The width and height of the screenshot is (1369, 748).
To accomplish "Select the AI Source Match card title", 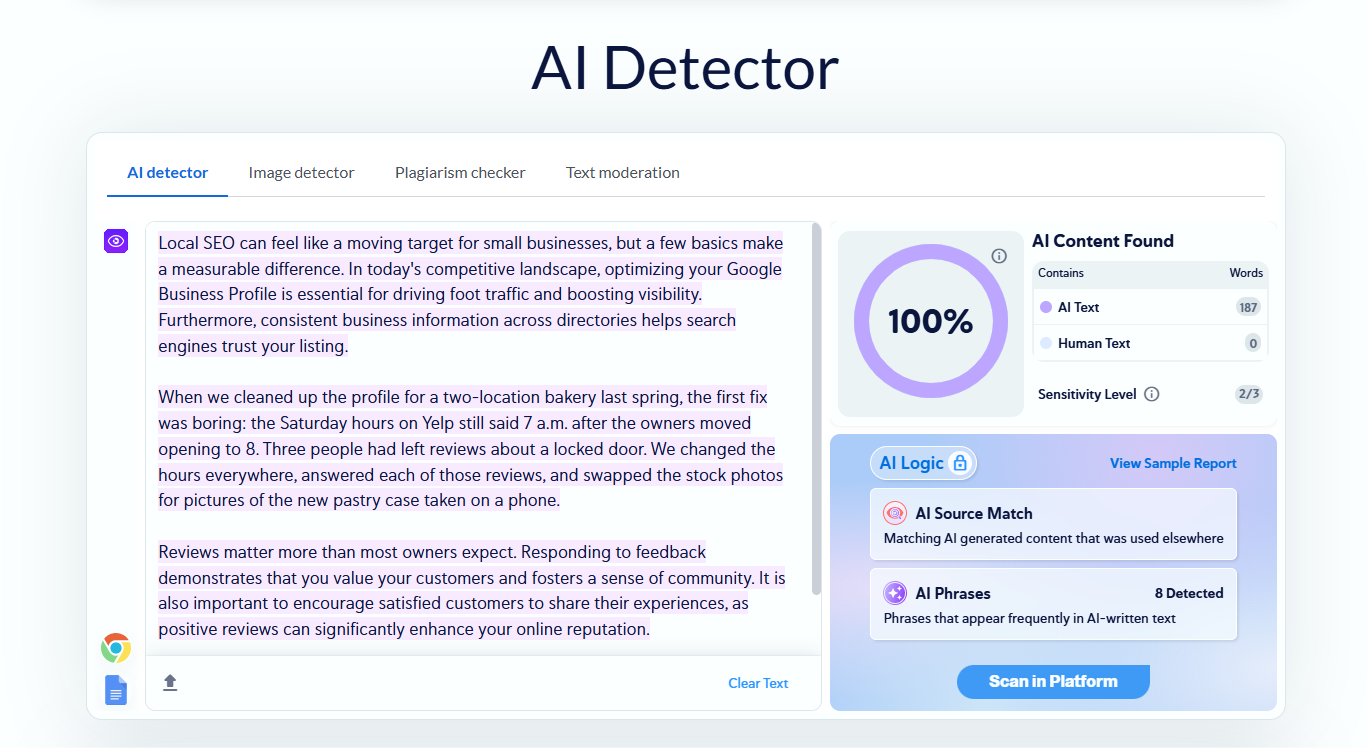I will [974, 513].
